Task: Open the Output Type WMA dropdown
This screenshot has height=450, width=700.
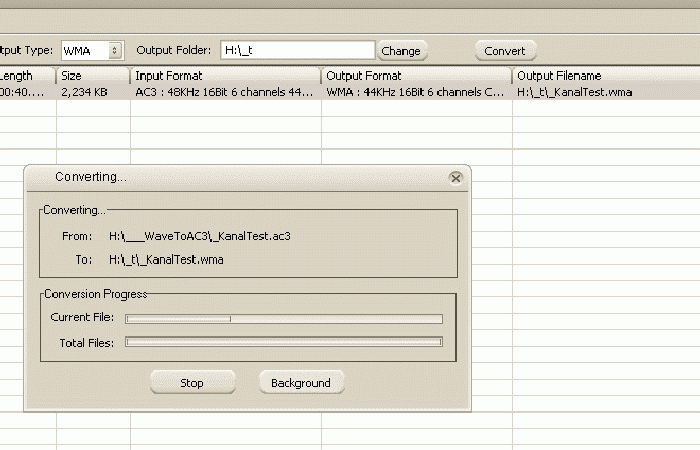Action: (92, 50)
